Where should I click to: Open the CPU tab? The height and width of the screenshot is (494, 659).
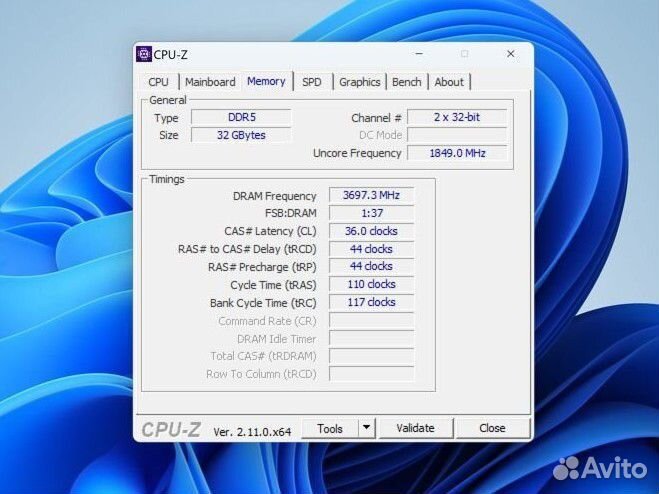159,82
